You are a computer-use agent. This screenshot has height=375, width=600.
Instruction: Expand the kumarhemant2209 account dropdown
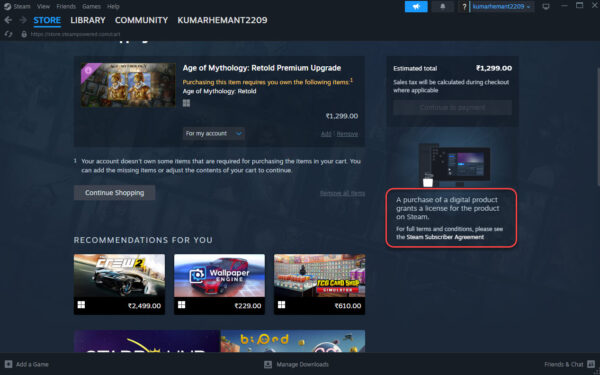point(502,7)
